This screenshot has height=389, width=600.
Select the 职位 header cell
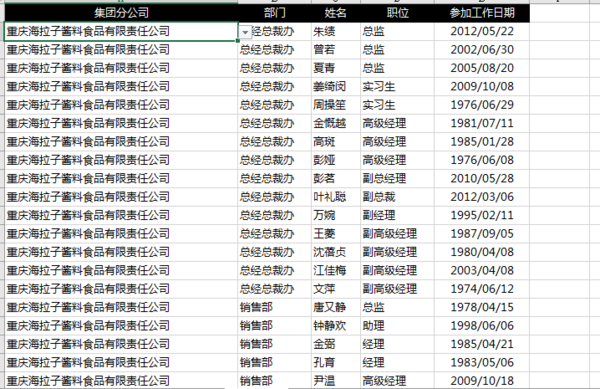pos(397,13)
